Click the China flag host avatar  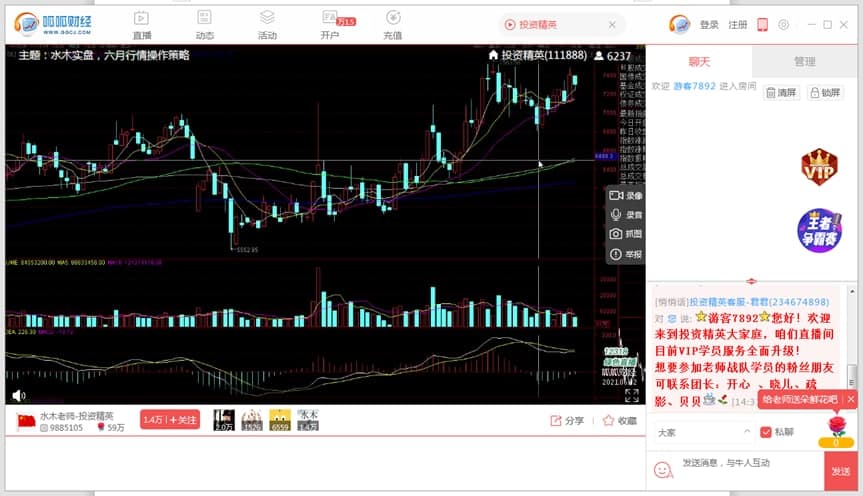(x=26, y=421)
